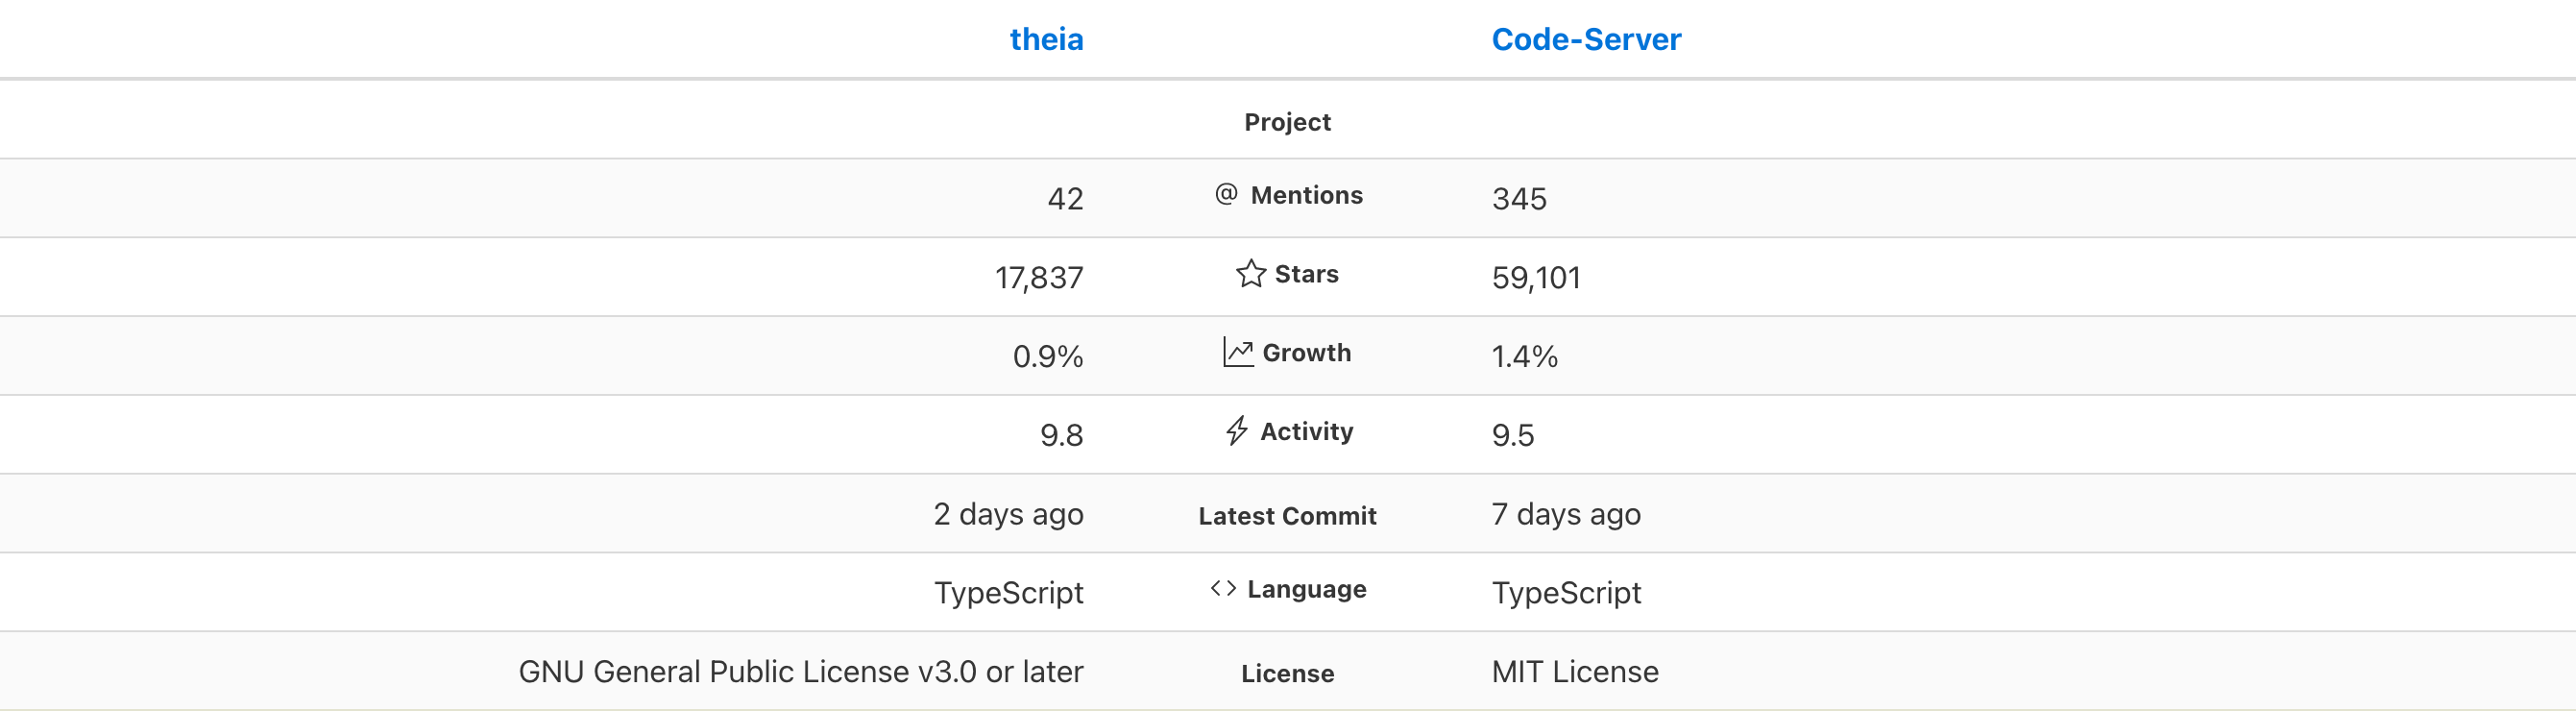This screenshot has width=2576, height=711.
Task: Click Code-Server's 345 mentions value
Action: click(1519, 198)
